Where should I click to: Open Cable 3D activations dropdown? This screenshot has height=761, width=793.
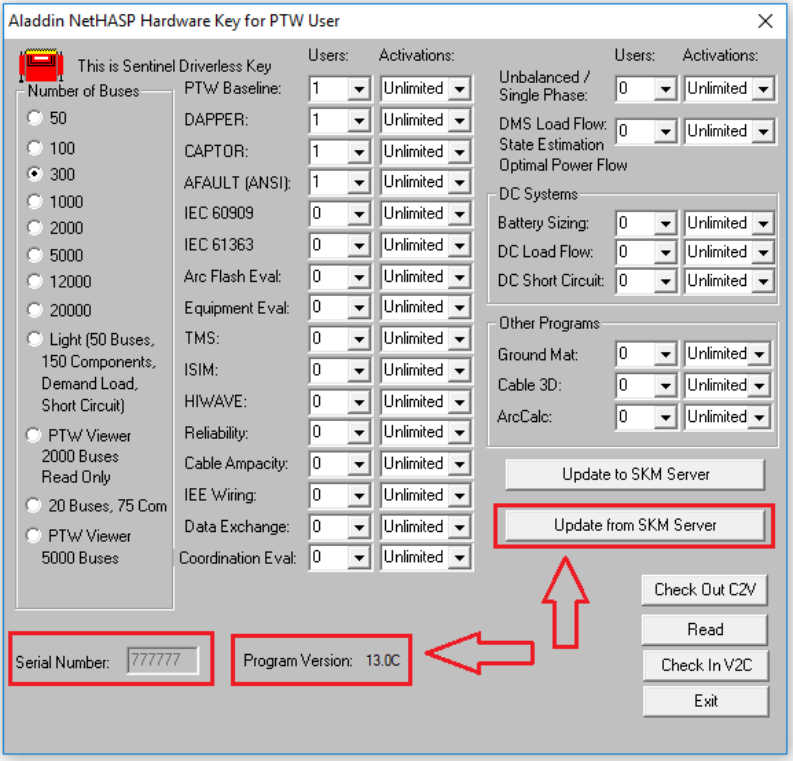[759, 386]
